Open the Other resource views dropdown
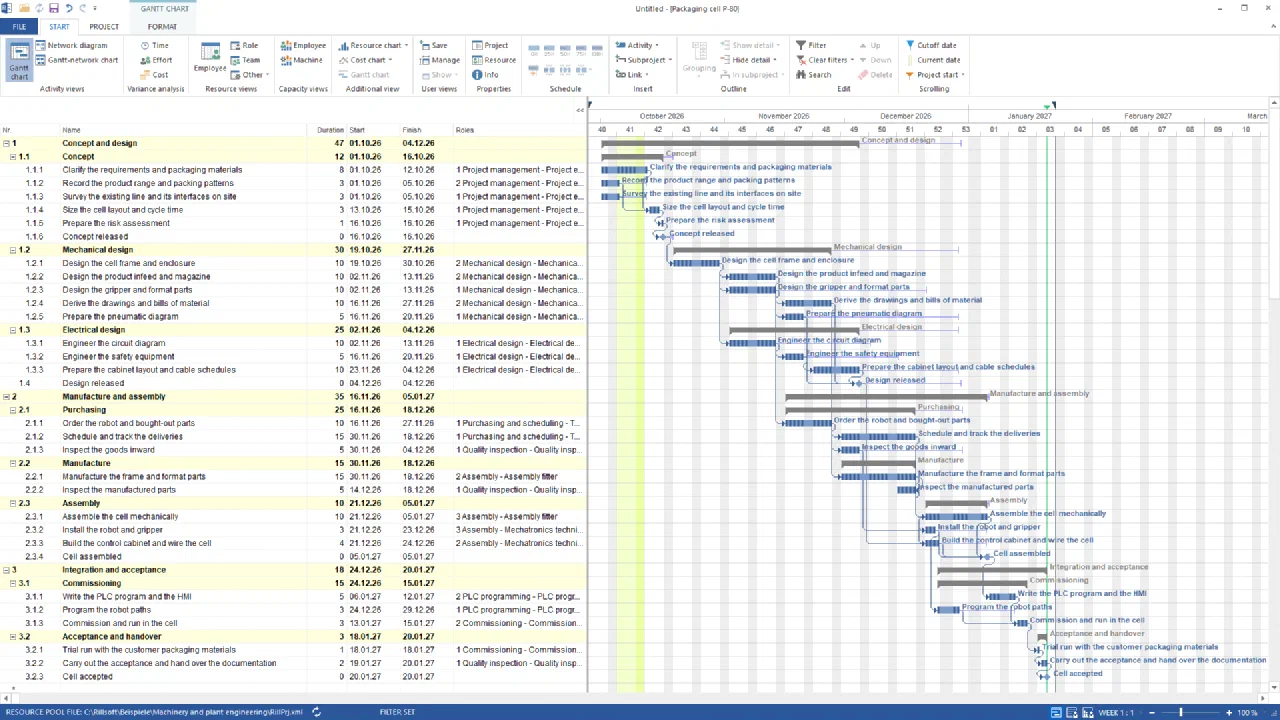The image size is (1280, 720). coord(249,75)
